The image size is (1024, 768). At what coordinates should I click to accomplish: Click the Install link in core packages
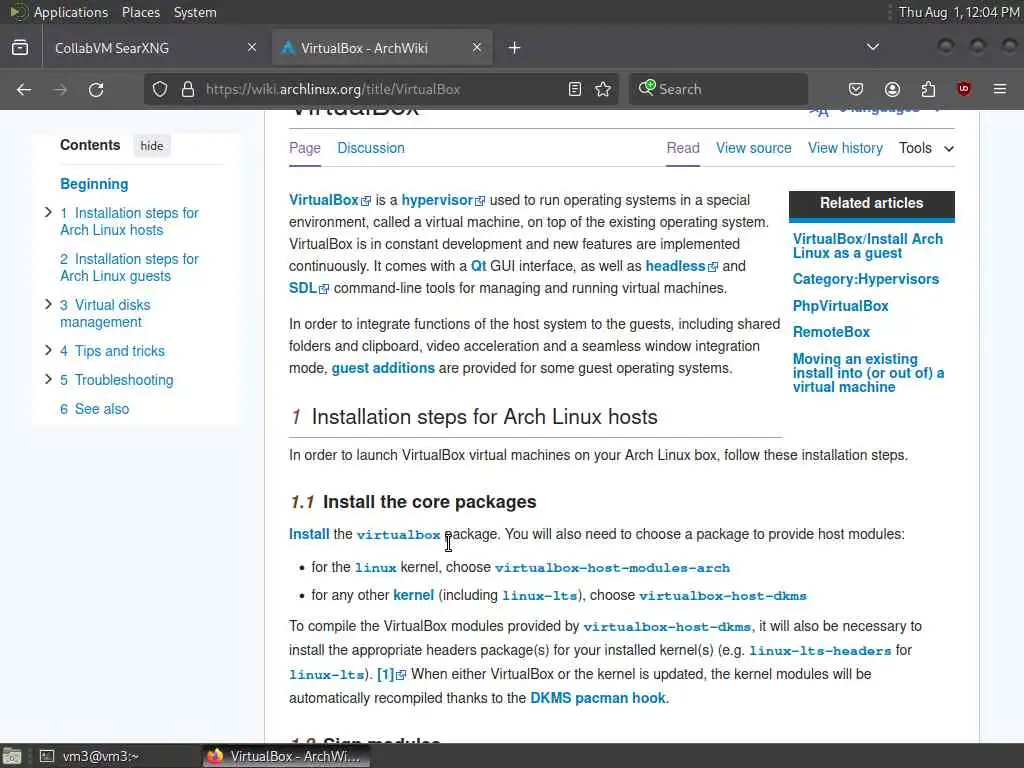309,534
